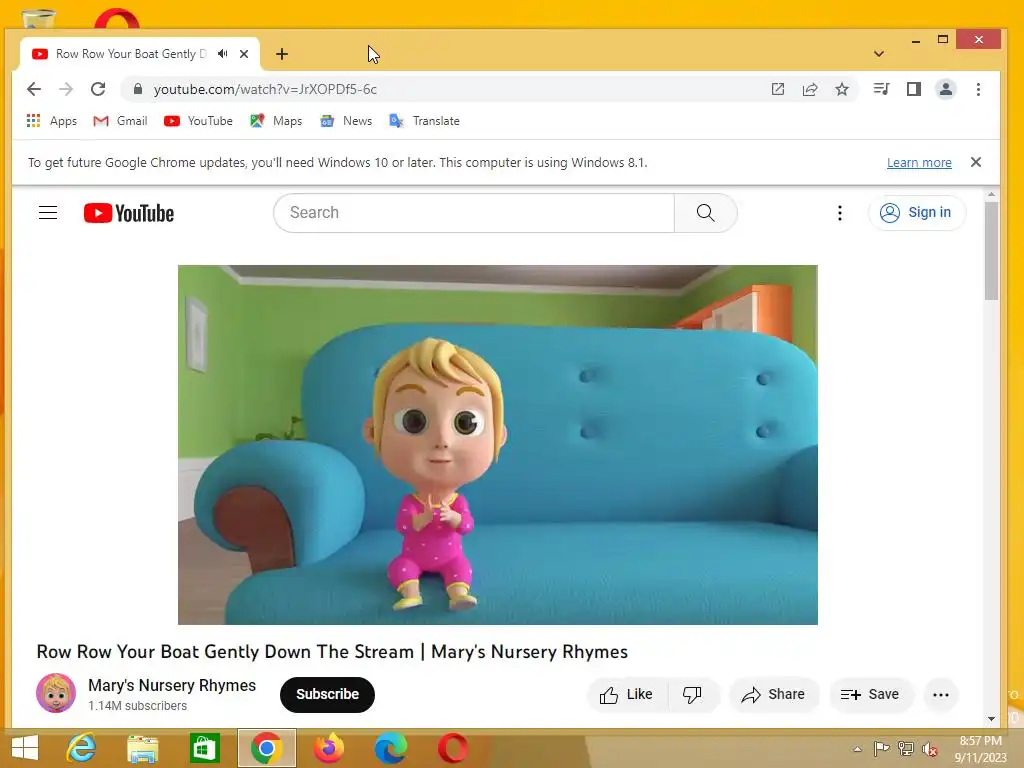Click the magnifier search button

705,213
